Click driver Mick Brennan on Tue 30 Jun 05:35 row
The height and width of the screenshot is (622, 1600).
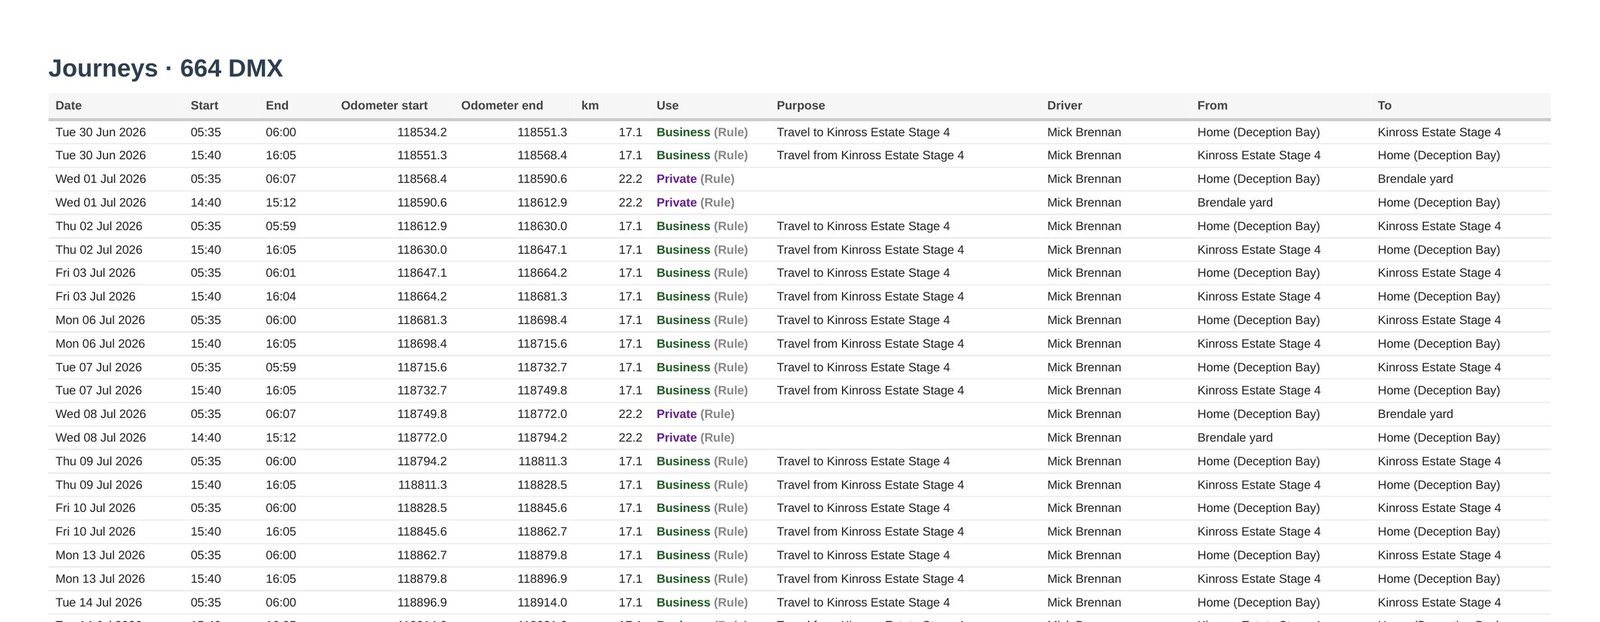click(1084, 132)
